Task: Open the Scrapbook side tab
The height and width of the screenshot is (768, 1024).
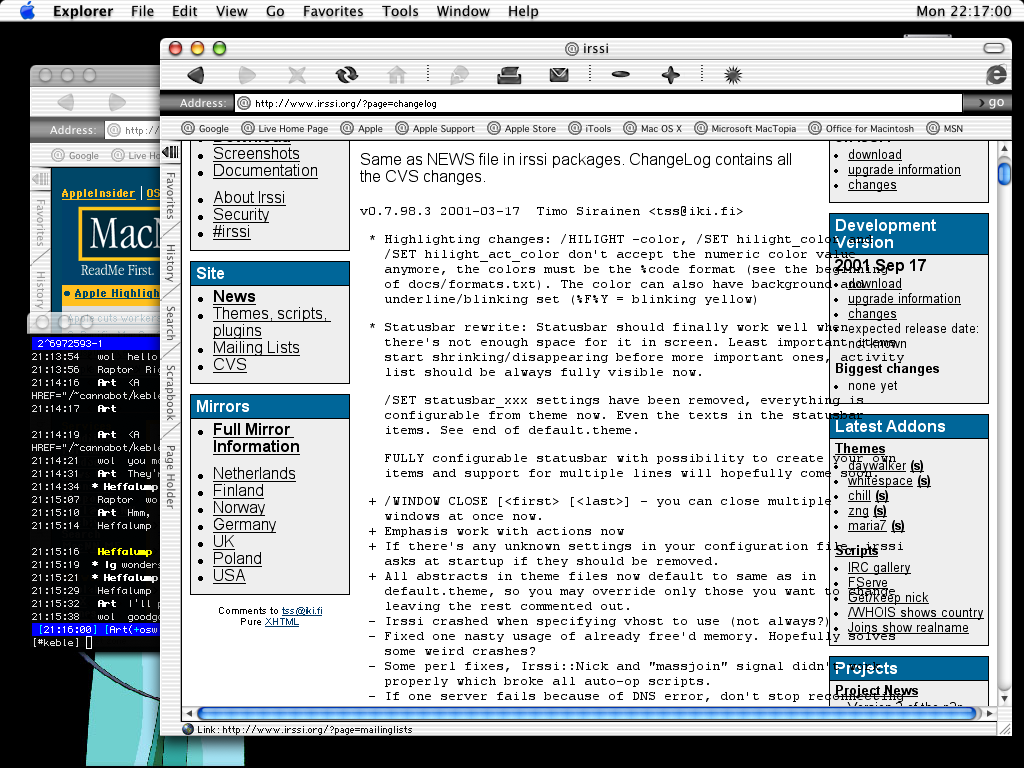Action: click(170, 392)
